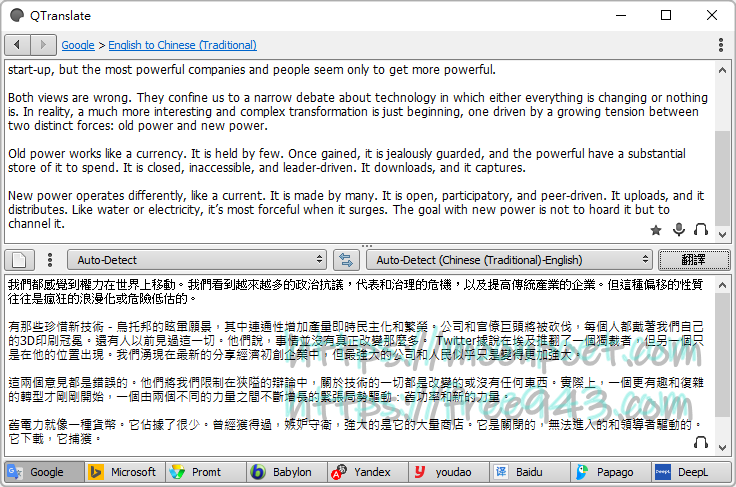Click the text "Both views are wrong."
736x487 pixels.
70,98
